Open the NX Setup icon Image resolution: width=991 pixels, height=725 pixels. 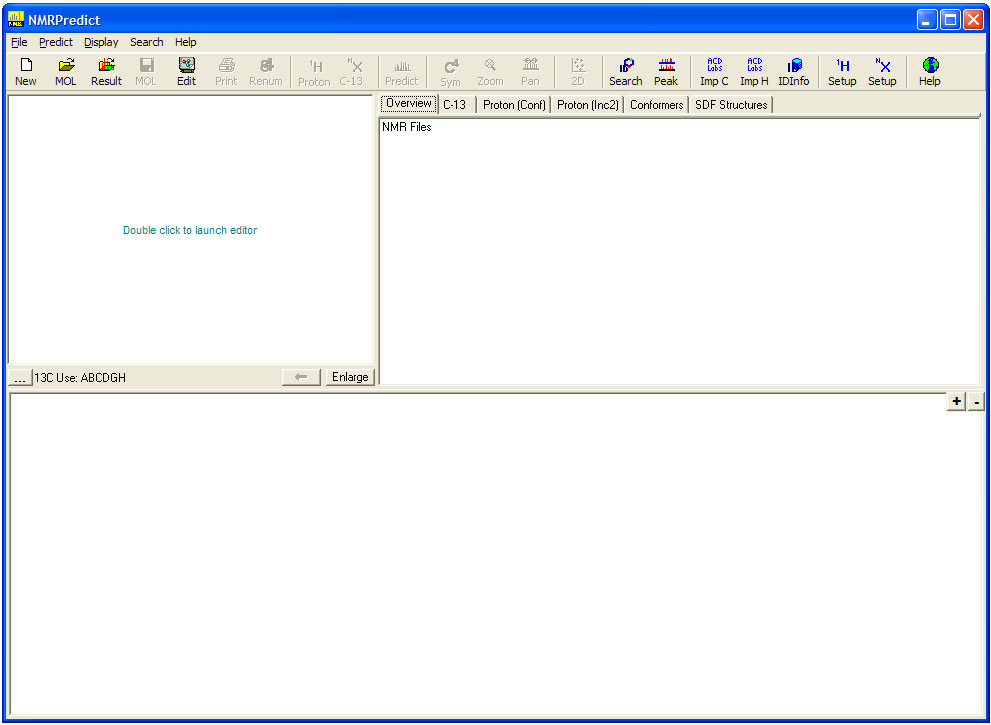click(x=882, y=72)
